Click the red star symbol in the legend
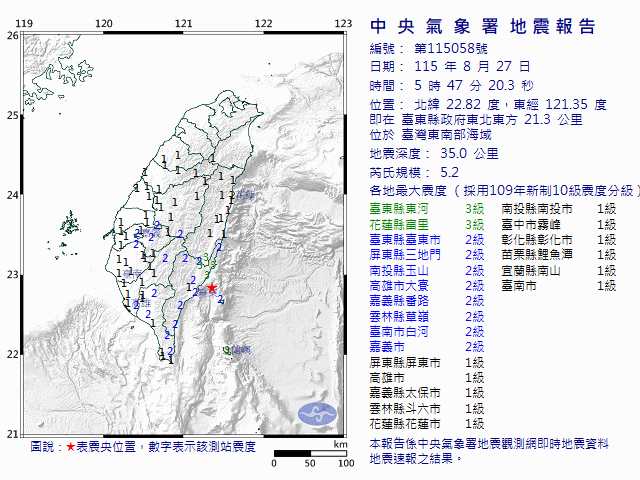The image size is (640, 480). click(71, 447)
